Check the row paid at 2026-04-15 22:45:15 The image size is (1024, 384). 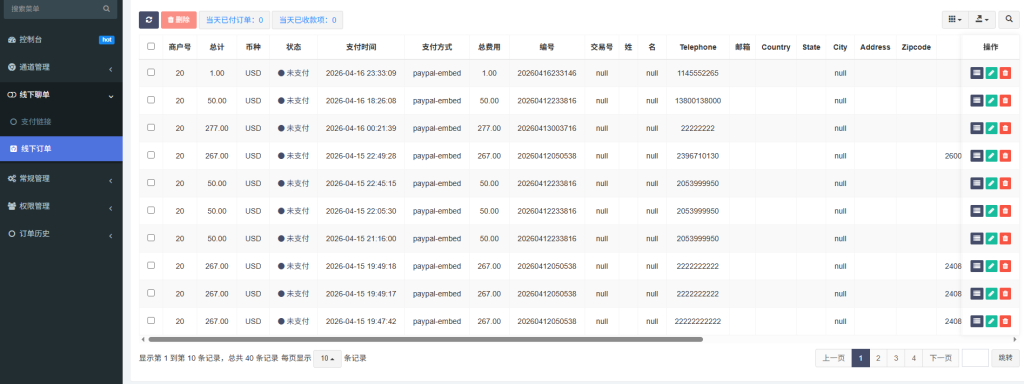tap(151, 183)
